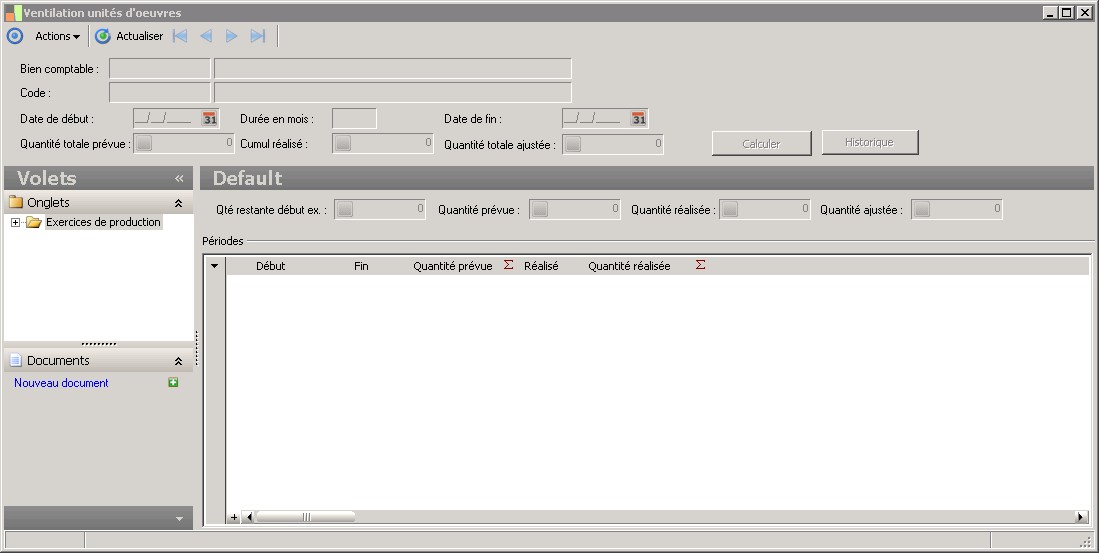Go to last record arrow
The height and width of the screenshot is (553, 1099).
coord(258,36)
